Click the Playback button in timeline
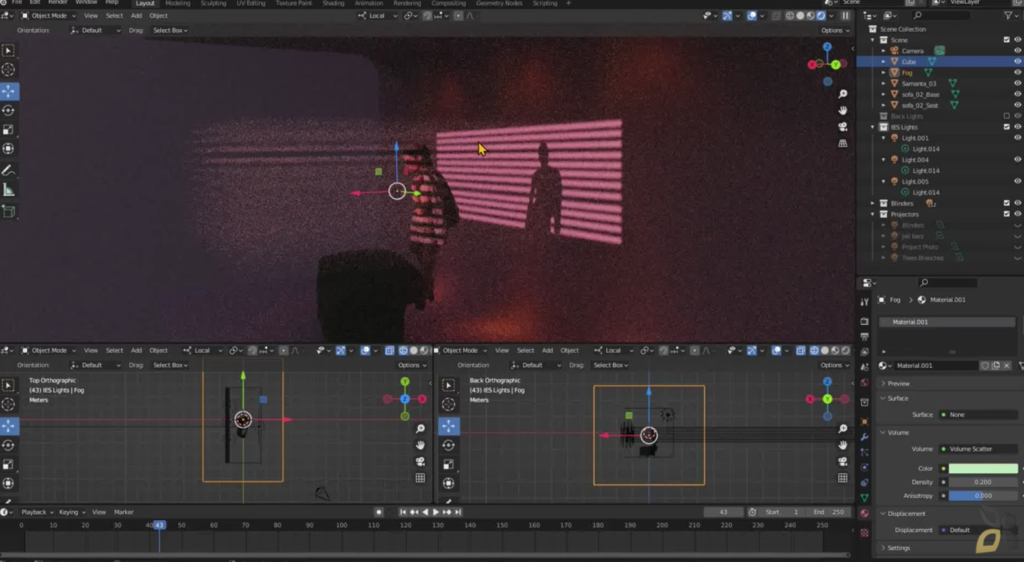Viewport: 1024px width, 562px height. pos(34,512)
